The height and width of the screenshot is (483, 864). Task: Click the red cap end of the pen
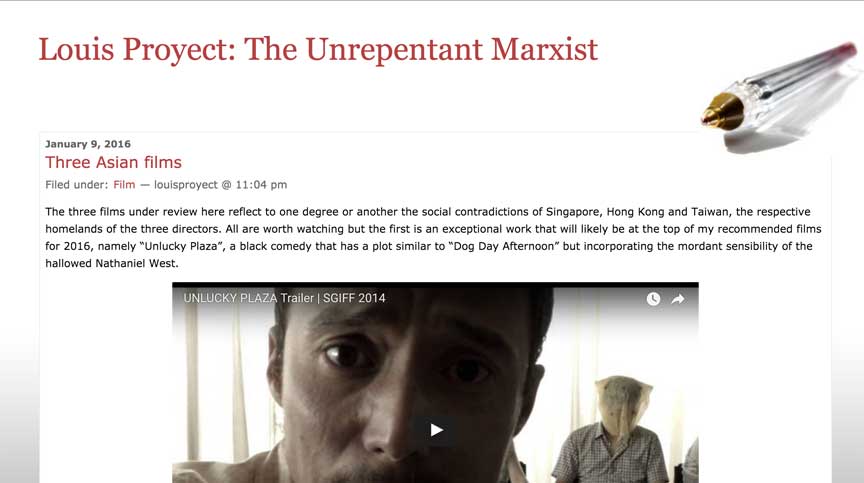(842, 53)
